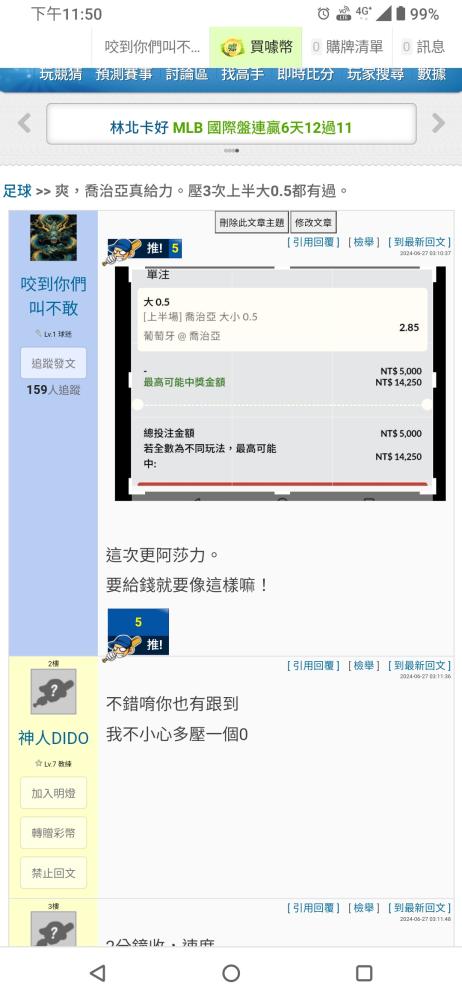This screenshot has height=1000, width=462.
Task: Show next banner with right arrow
Action: point(438,123)
